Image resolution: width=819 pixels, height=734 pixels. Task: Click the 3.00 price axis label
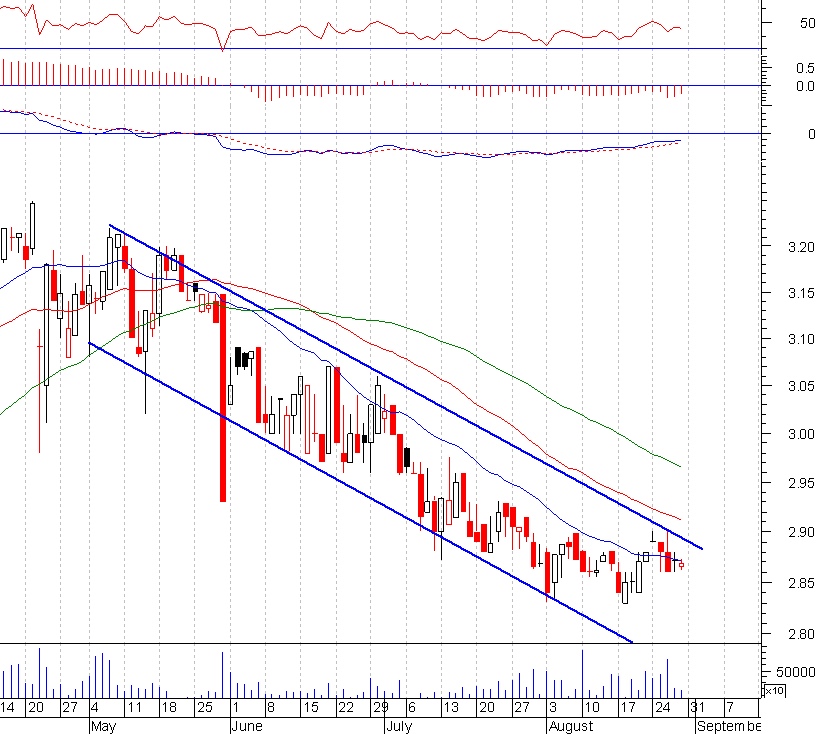(801, 434)
